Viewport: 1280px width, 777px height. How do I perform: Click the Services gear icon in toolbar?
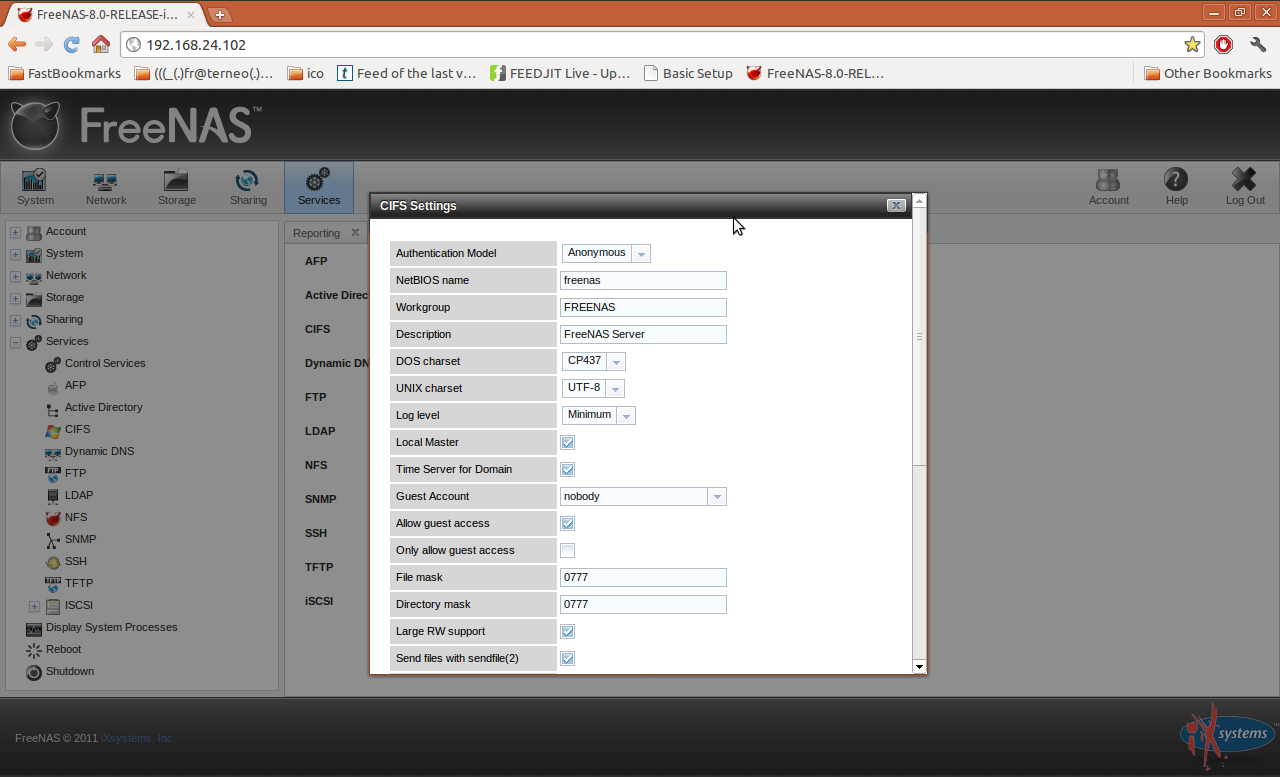pyautogui.click(x=318, y=186)
